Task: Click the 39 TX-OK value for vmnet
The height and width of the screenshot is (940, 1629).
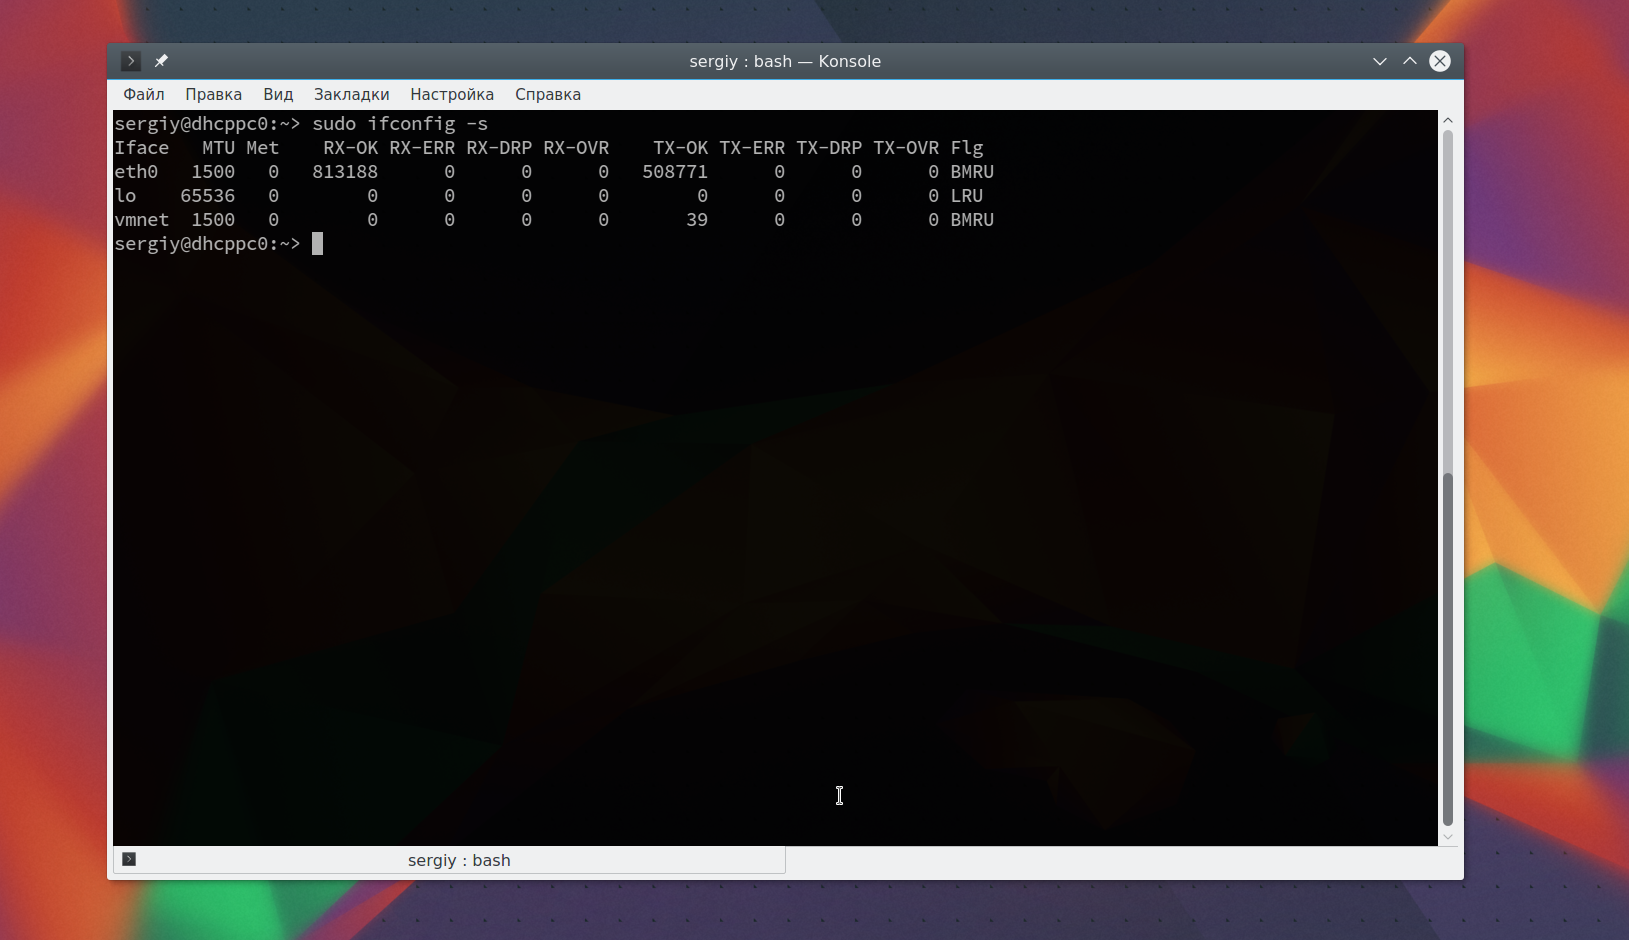Action: tap(697, 220)
